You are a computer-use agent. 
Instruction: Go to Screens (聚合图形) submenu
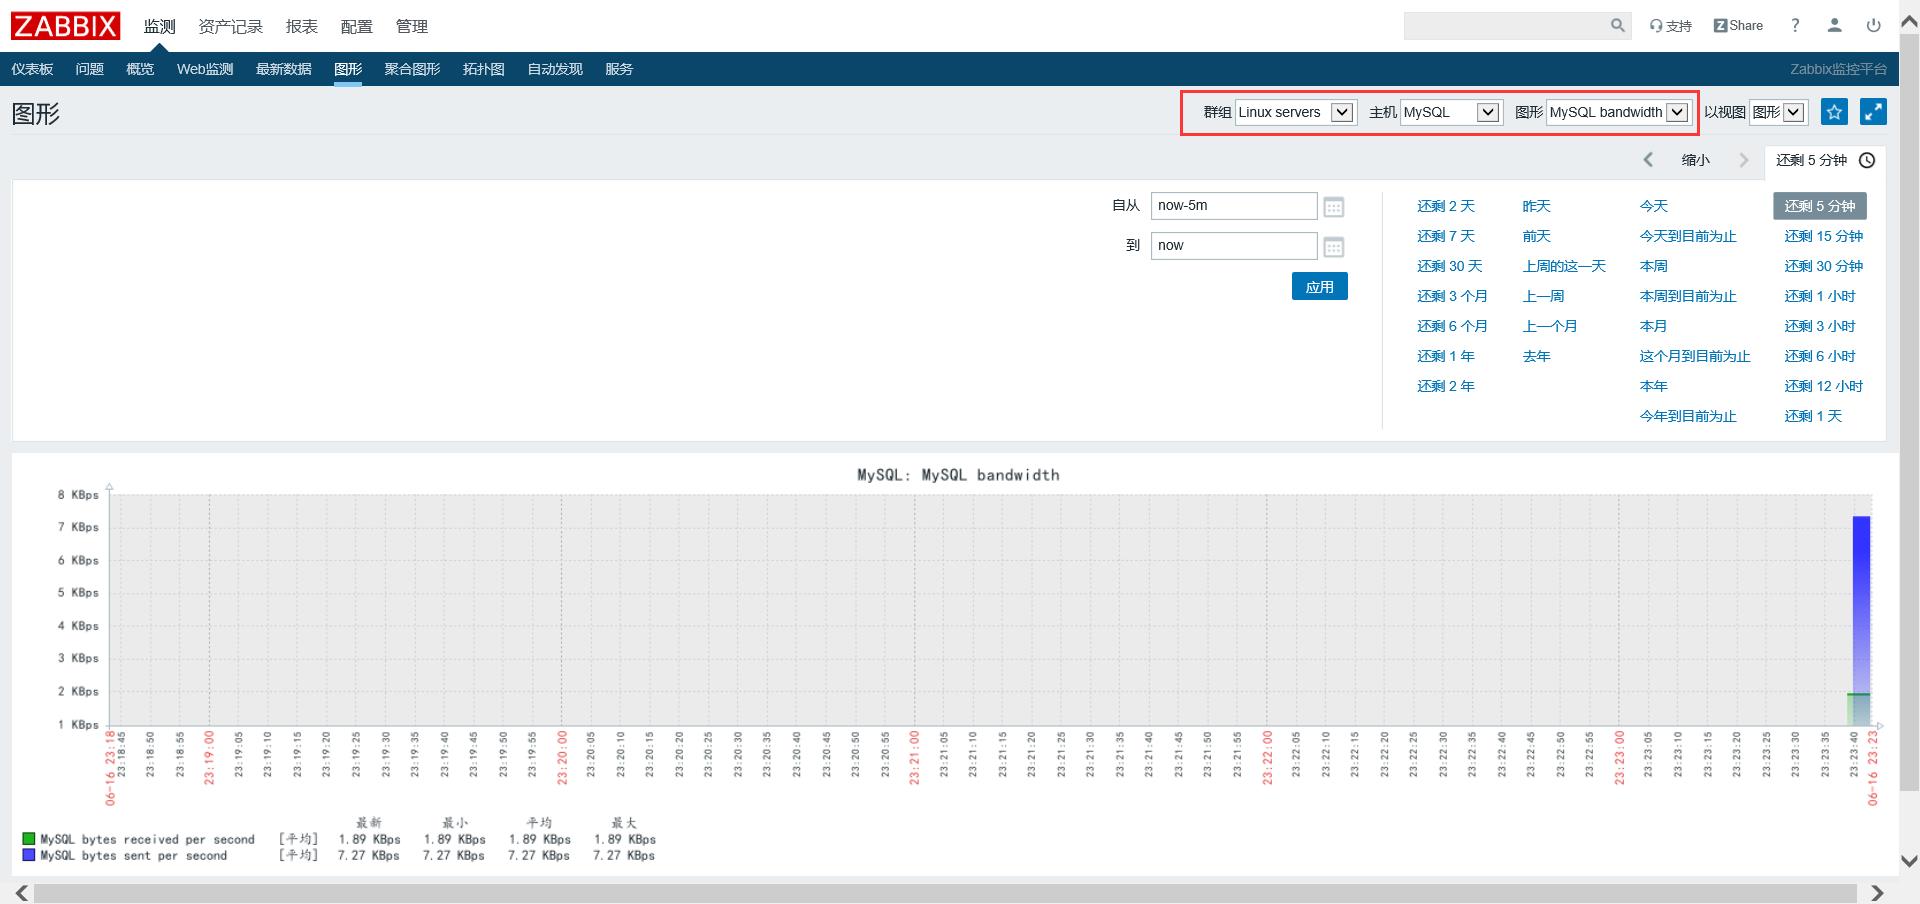click(412, 69)
